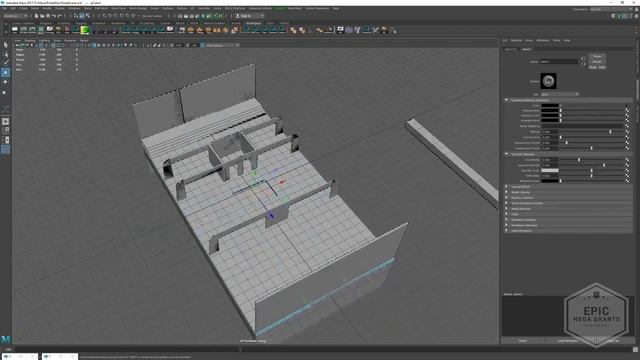
Task: Click the Hide button
Action: click(x=602, y=67)
